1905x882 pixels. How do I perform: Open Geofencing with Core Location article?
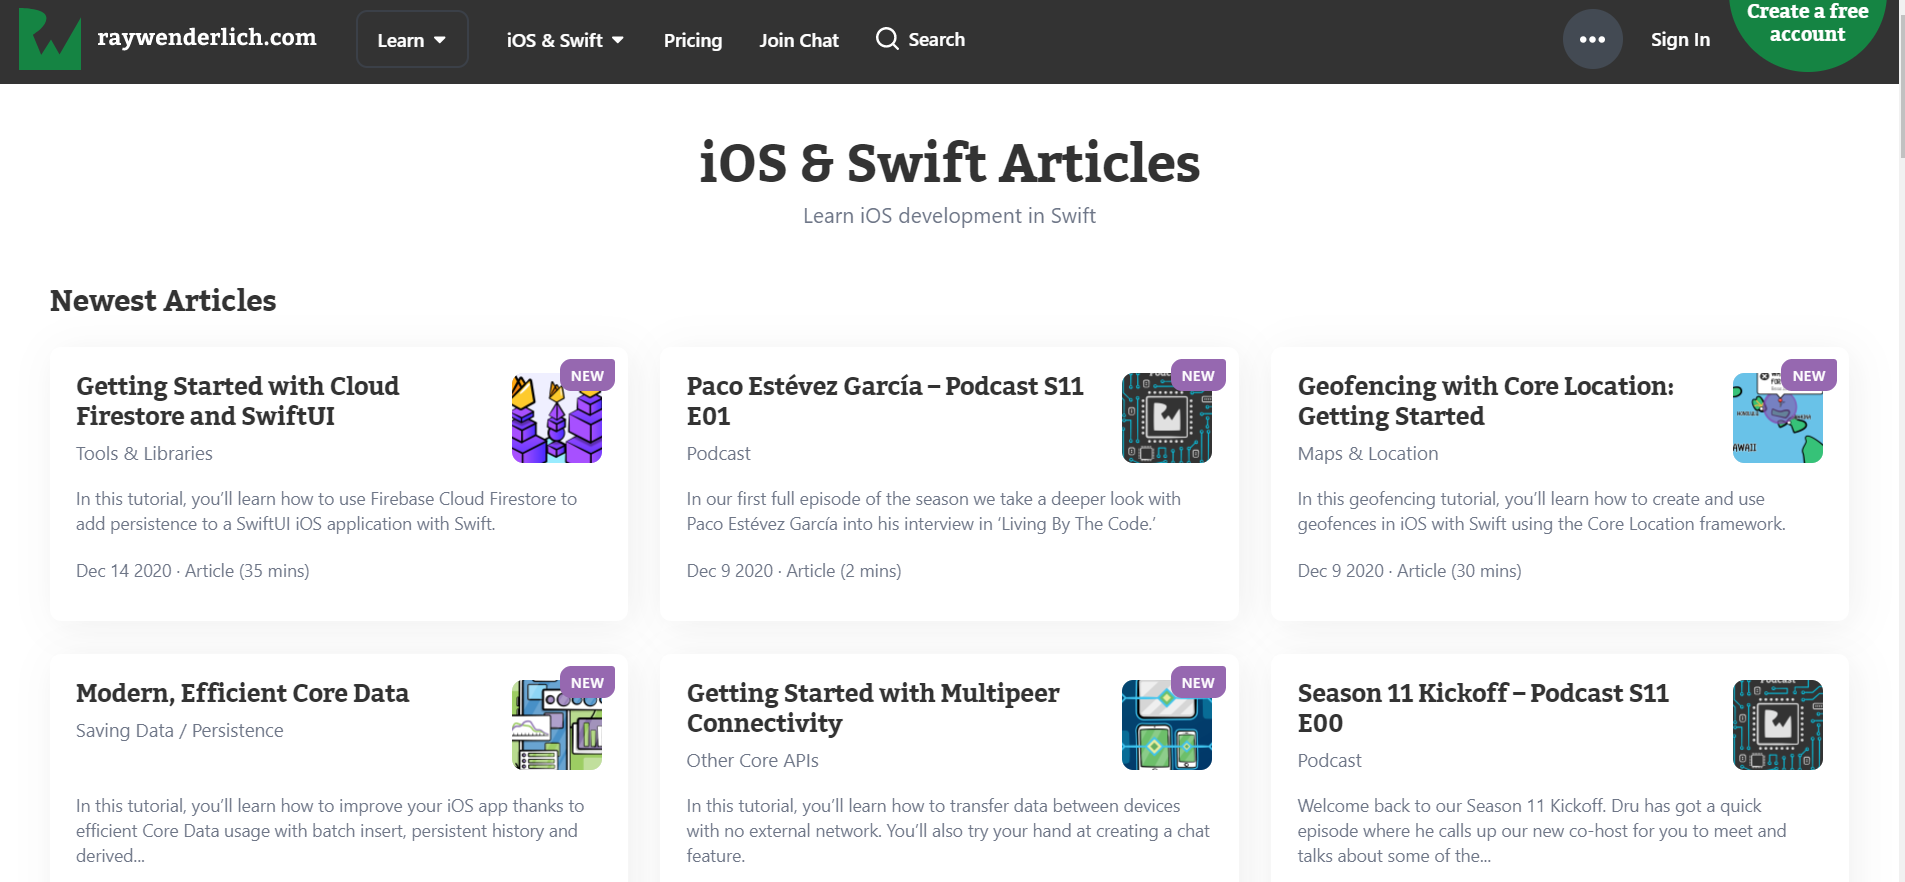click(x=1485, y=401)
